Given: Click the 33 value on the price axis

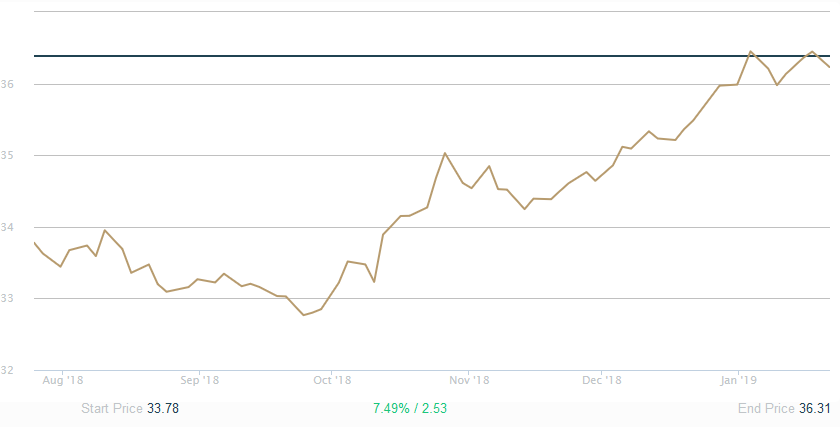Looking at the screenshot, I should [7, 299].
